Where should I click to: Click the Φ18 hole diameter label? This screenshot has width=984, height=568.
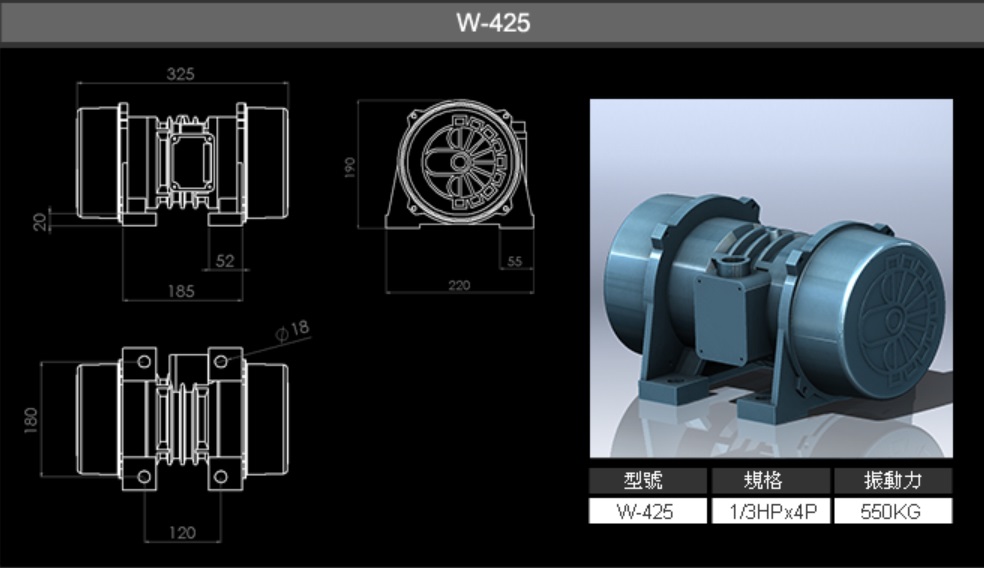[x=293, y=330]
